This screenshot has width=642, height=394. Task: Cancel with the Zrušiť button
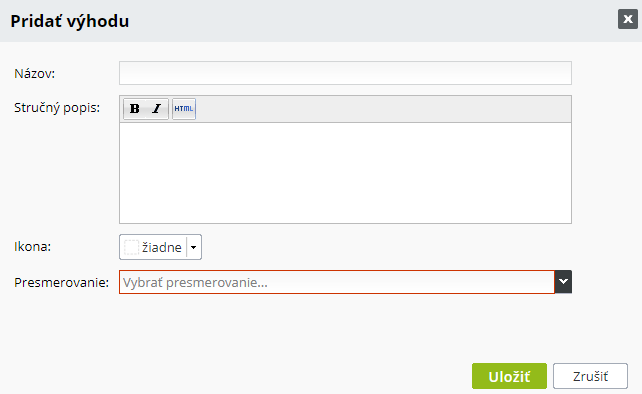pos(590,376)
